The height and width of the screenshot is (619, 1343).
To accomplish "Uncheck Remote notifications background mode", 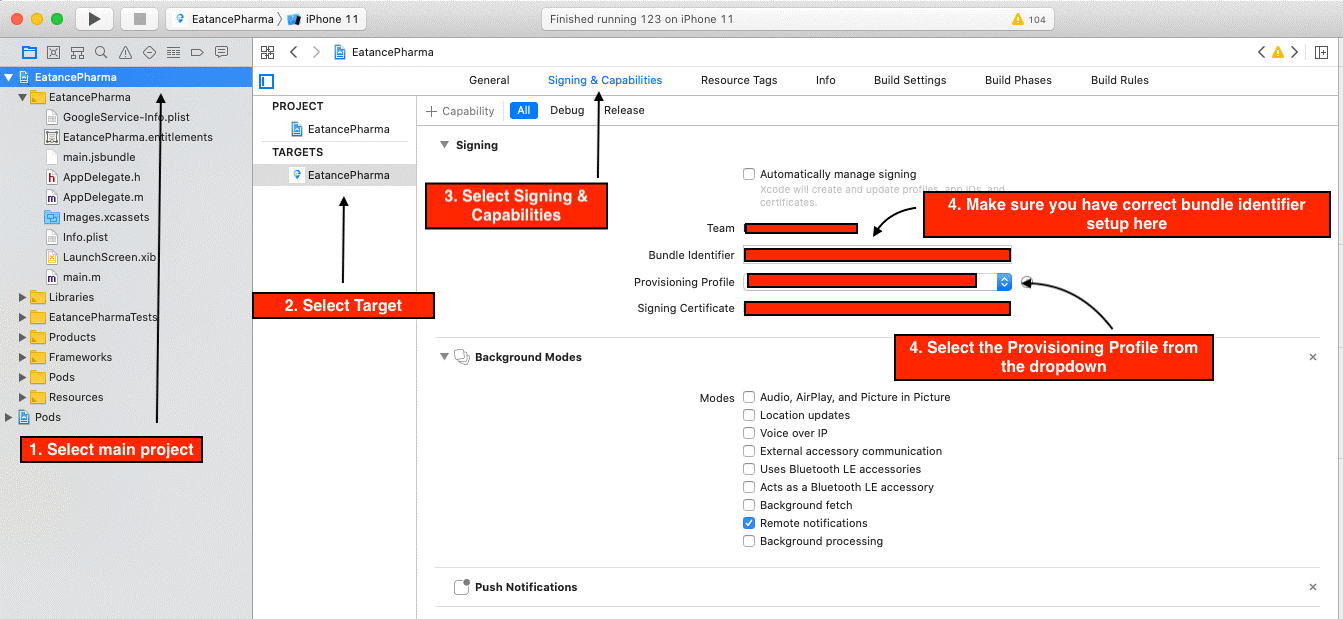I will [x=749, y=523].
